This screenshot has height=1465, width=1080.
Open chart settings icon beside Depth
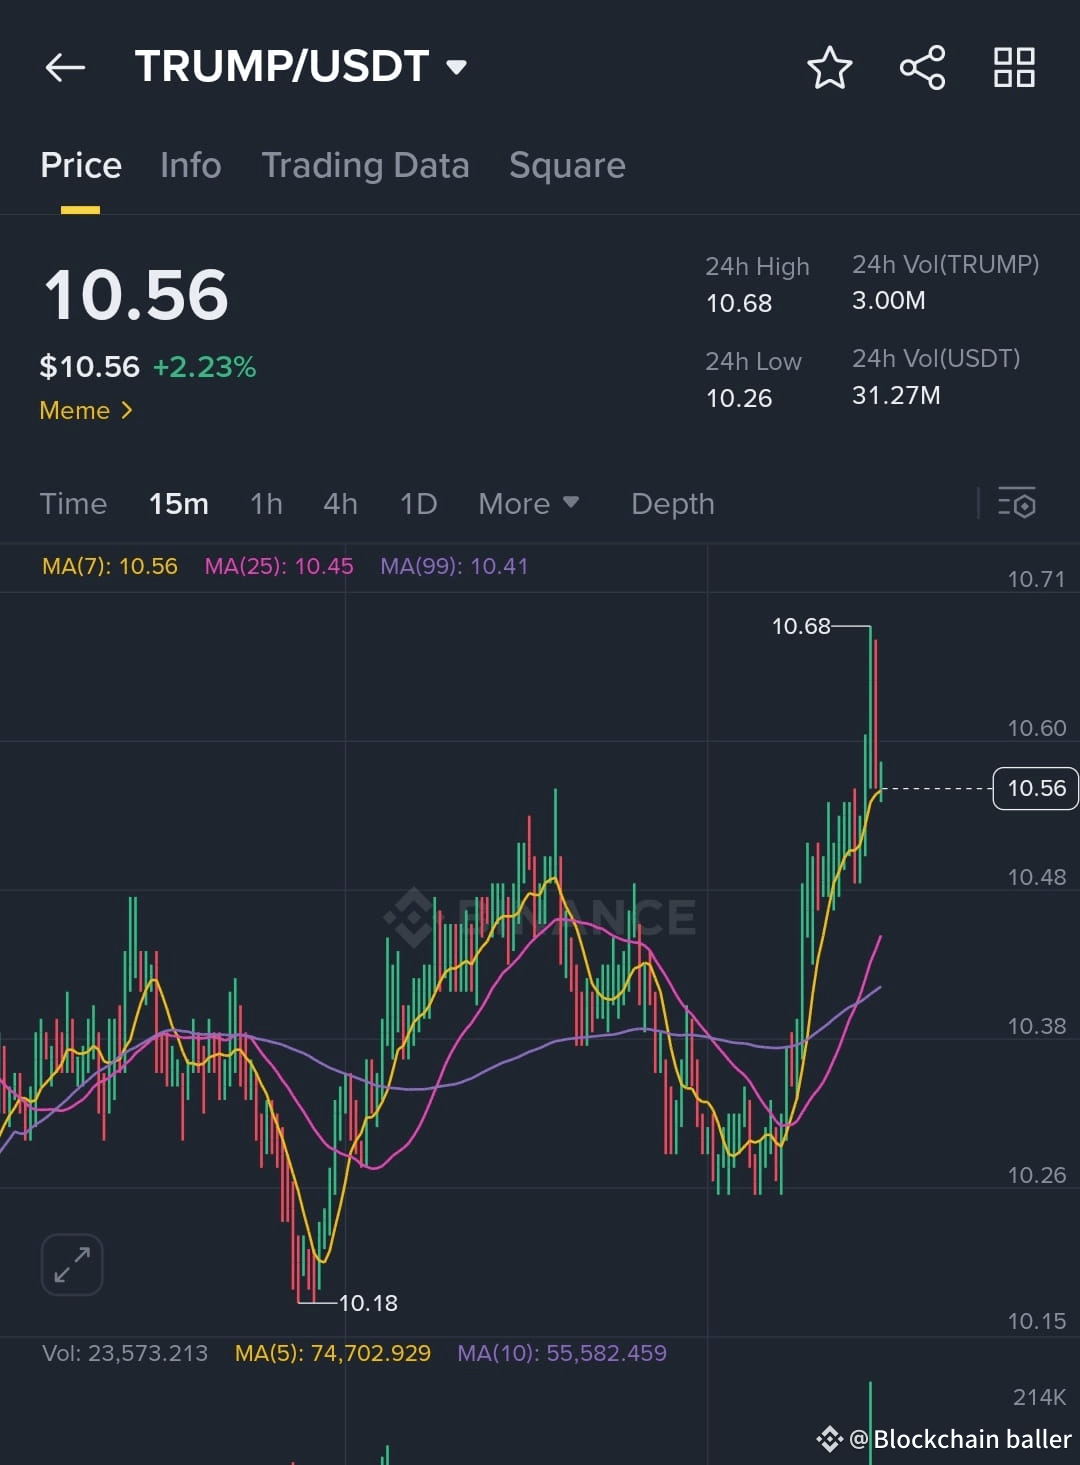click(x=1017, y=503)
